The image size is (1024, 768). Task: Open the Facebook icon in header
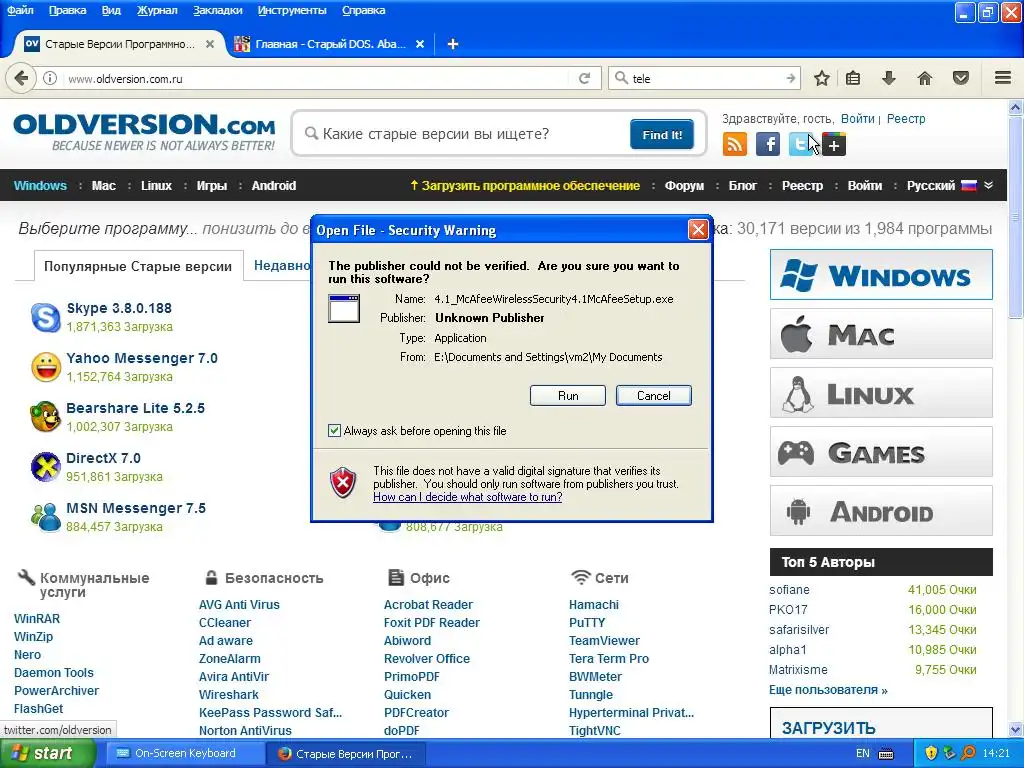click(x=768, y=144)
